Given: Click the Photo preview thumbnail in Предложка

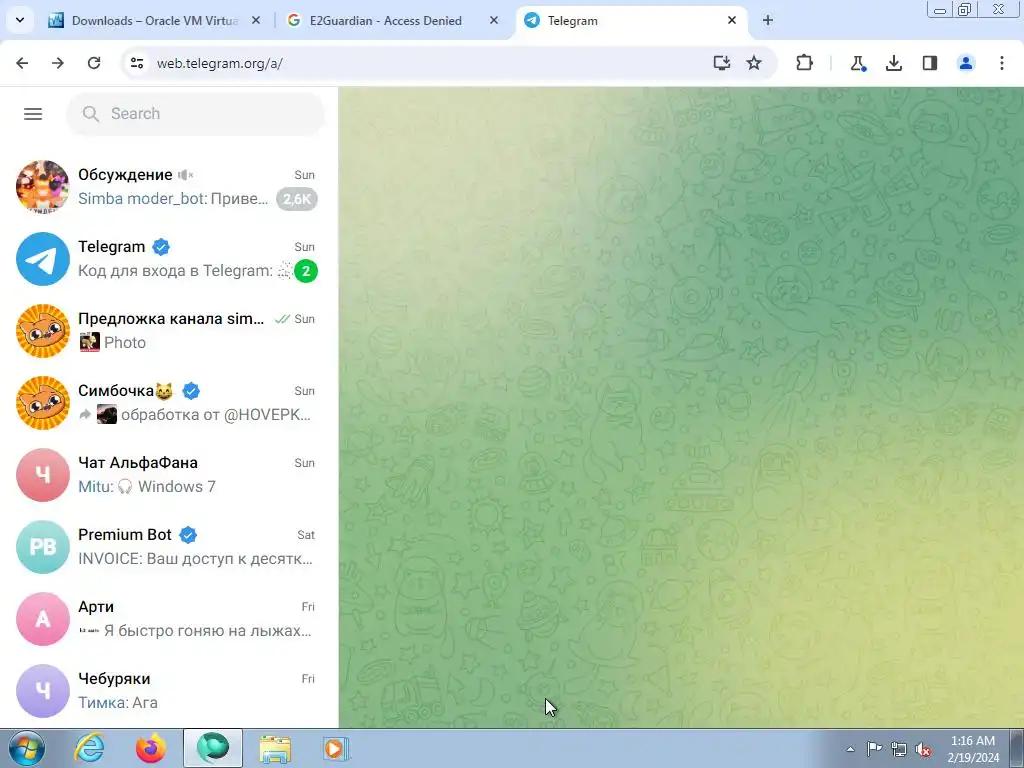Looking at the screenshot, I should (89, 342).
